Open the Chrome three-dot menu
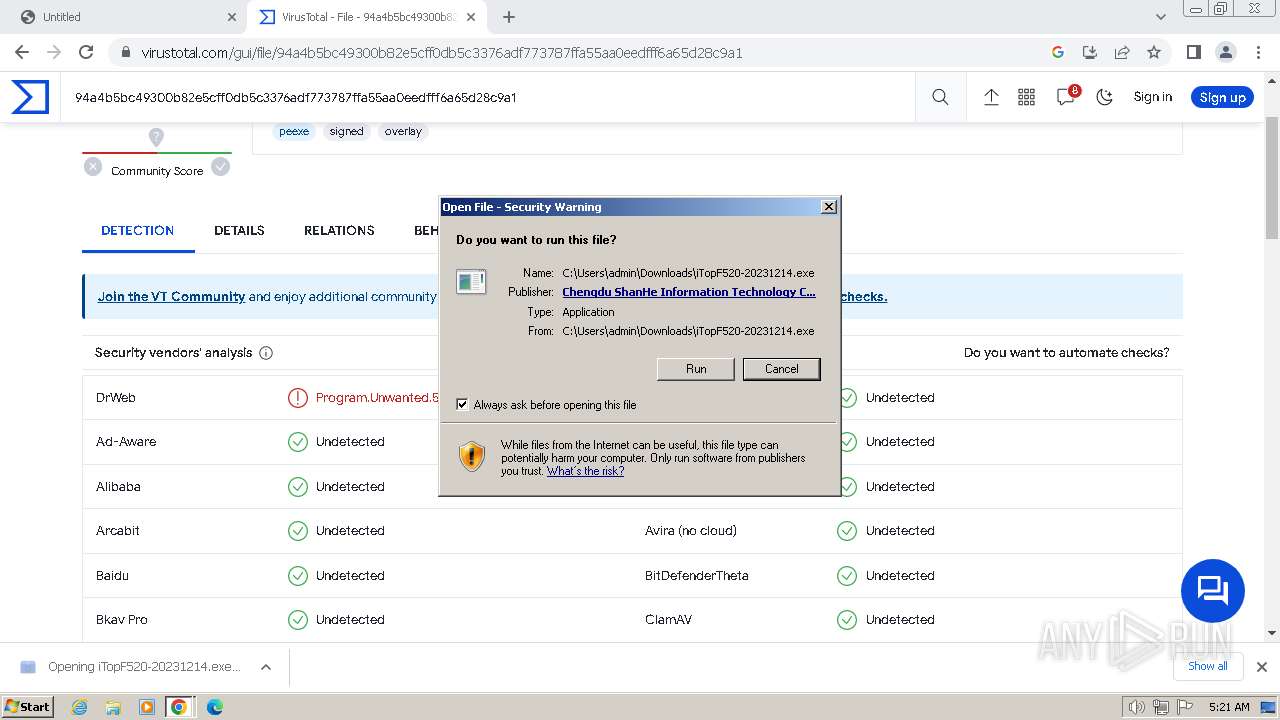 click(x=1257, y=52)
